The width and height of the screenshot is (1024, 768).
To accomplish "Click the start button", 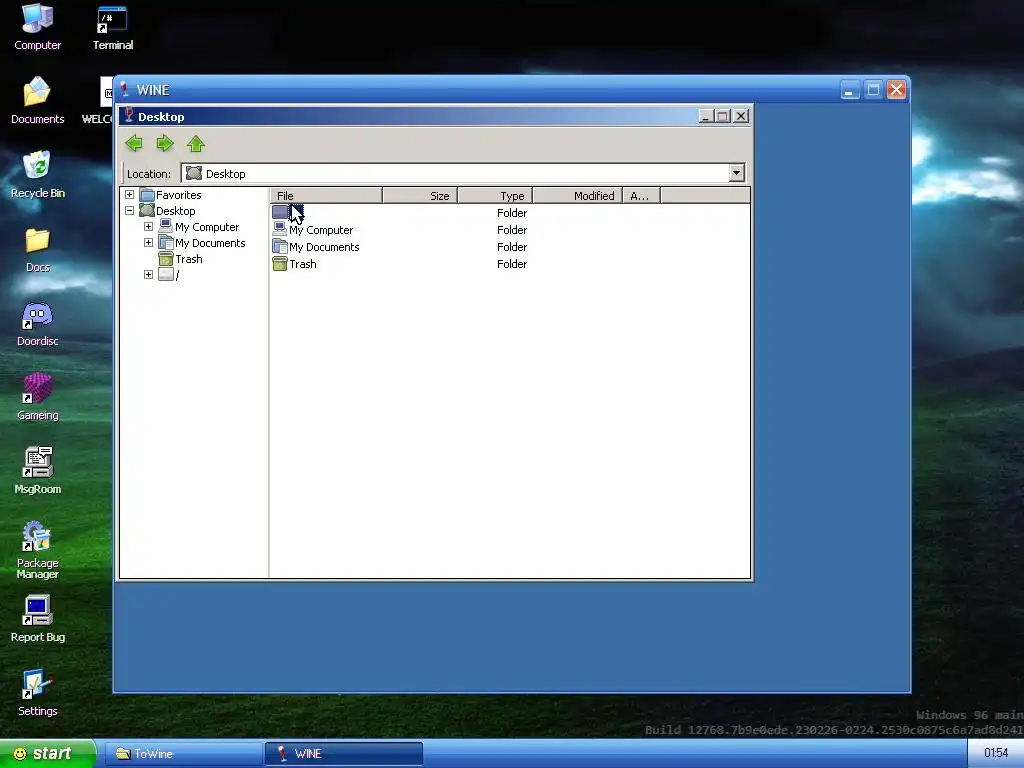I will [47, 754].
